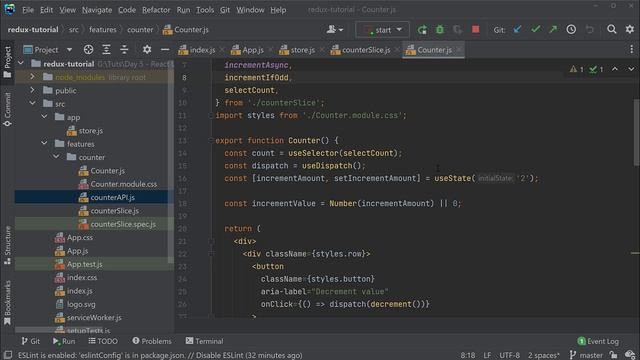Open the Structure tool window sidebar button

(7, 245)
